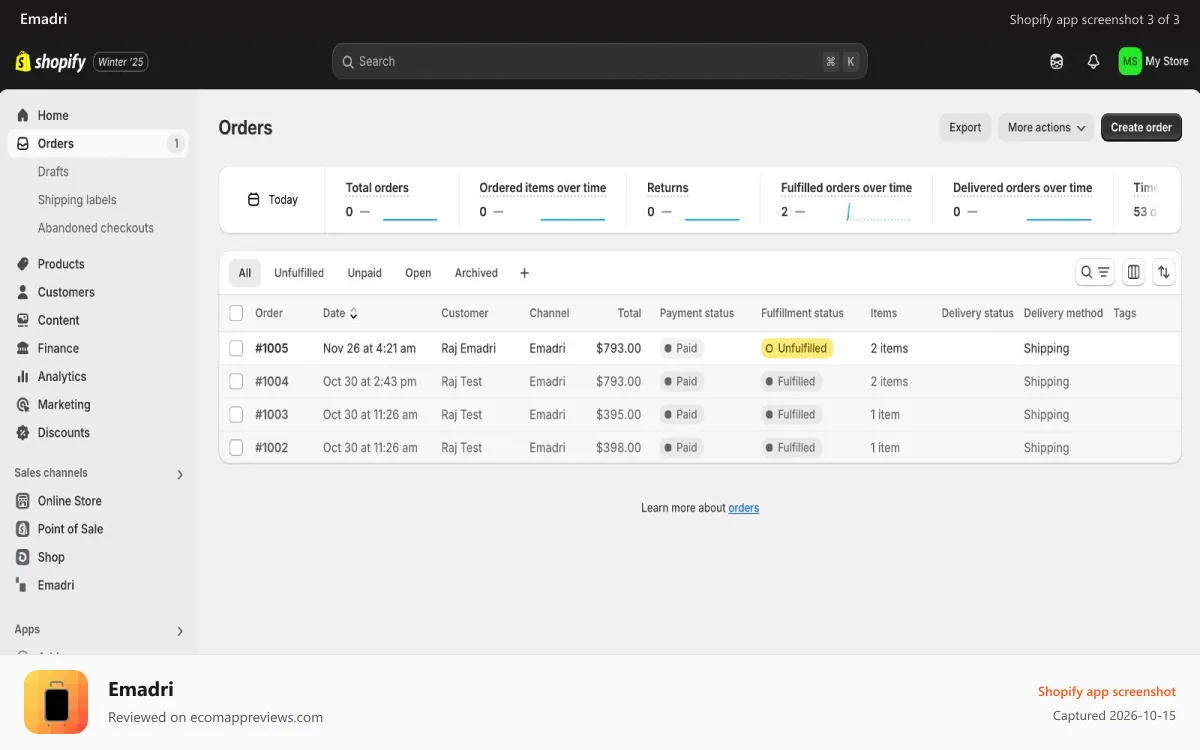Click the Fulfilled badge for order #1004

click(x=791, y=381)
